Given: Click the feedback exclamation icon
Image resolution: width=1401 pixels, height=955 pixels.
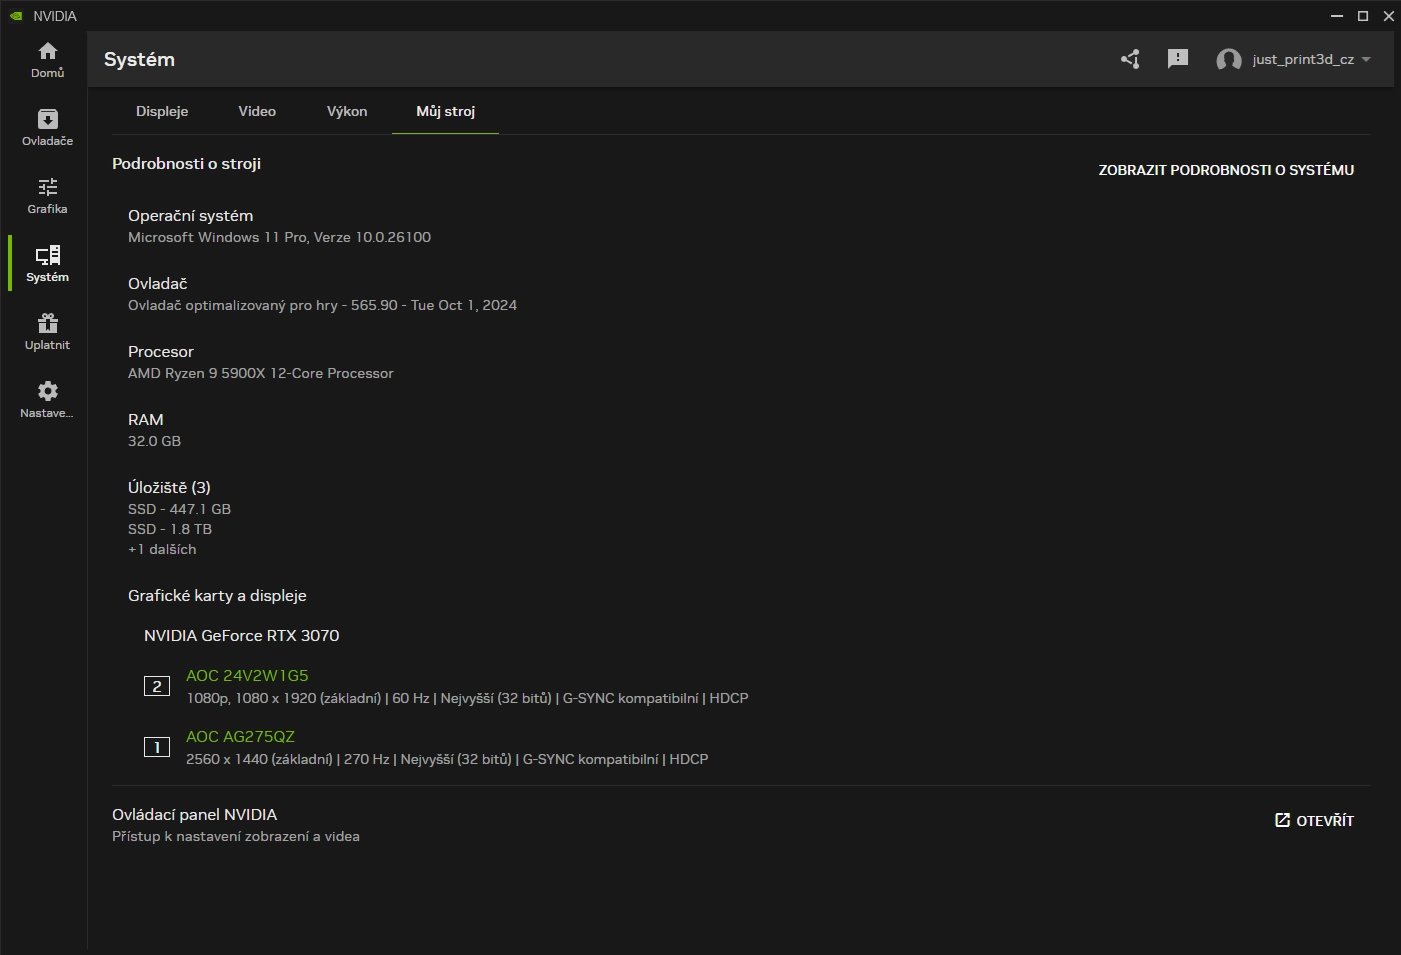Looking at the screenshot, I should point(1178,59).
